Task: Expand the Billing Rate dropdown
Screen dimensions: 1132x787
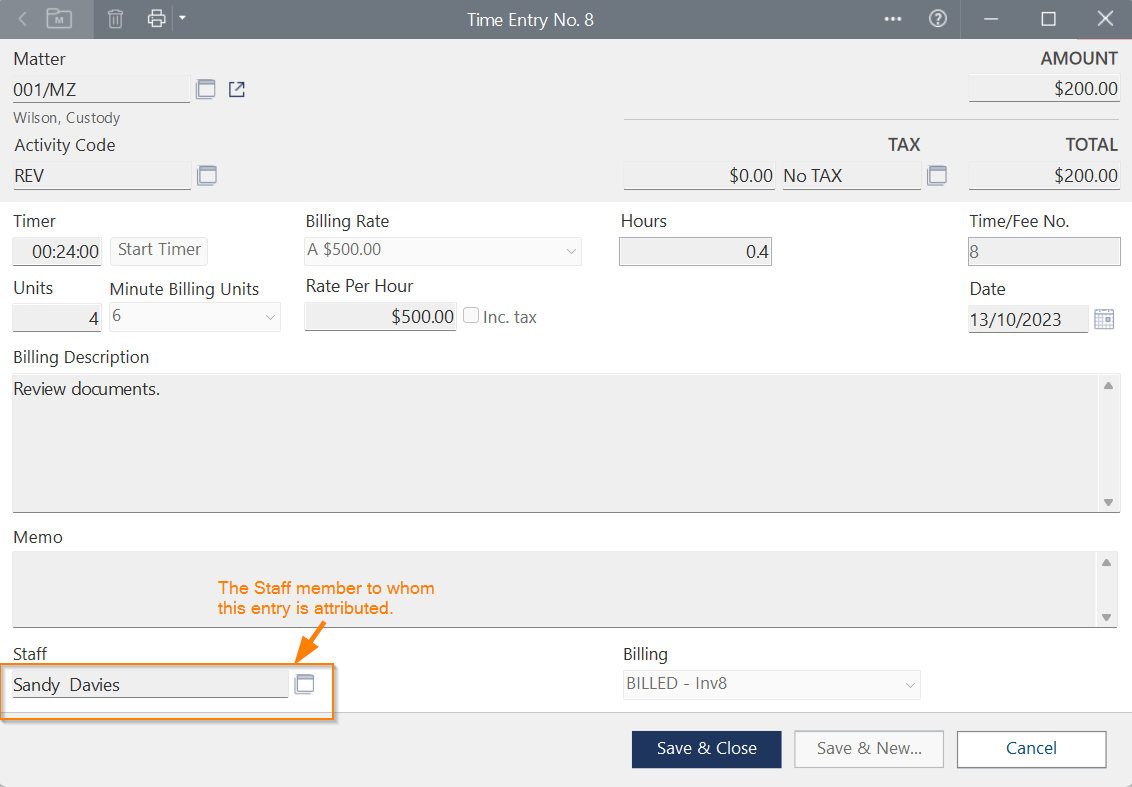Action: tap(571, 250)
